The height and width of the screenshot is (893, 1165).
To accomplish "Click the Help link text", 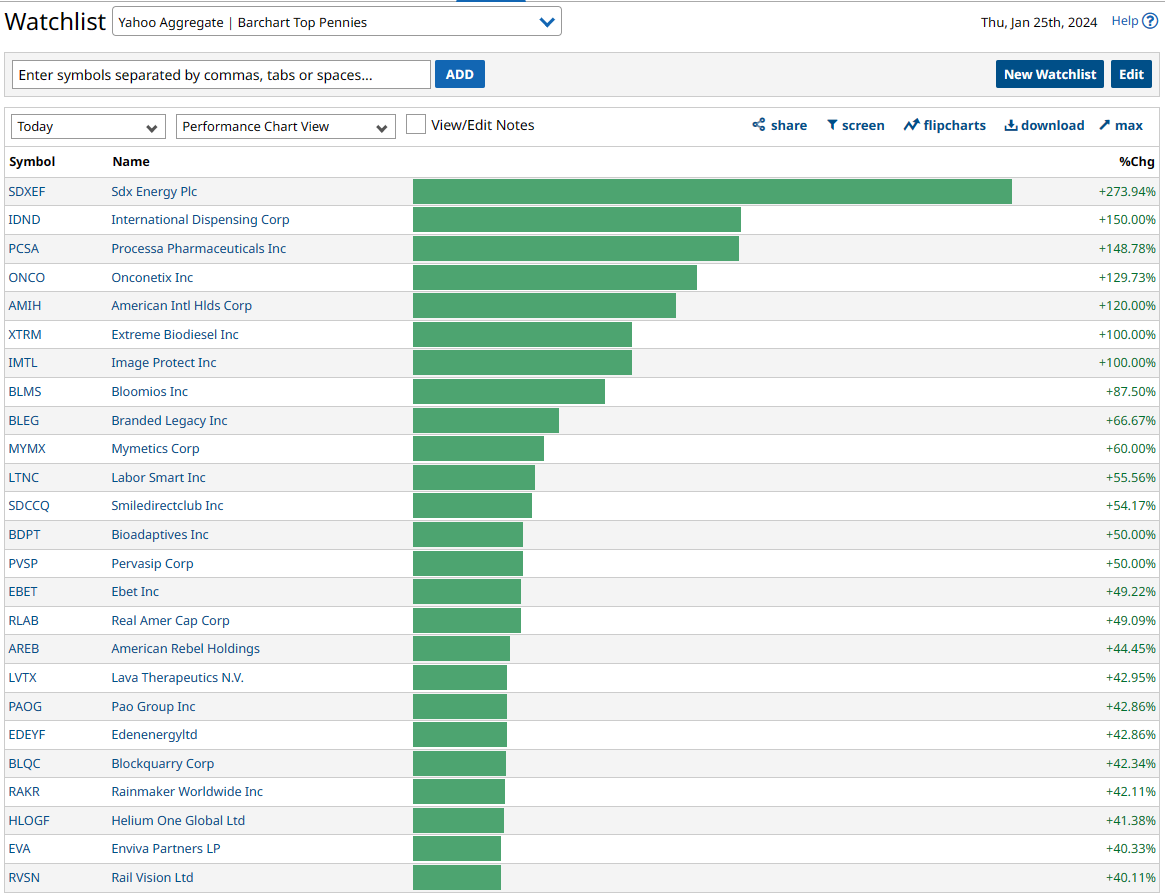I will (x=1125, y=22).
